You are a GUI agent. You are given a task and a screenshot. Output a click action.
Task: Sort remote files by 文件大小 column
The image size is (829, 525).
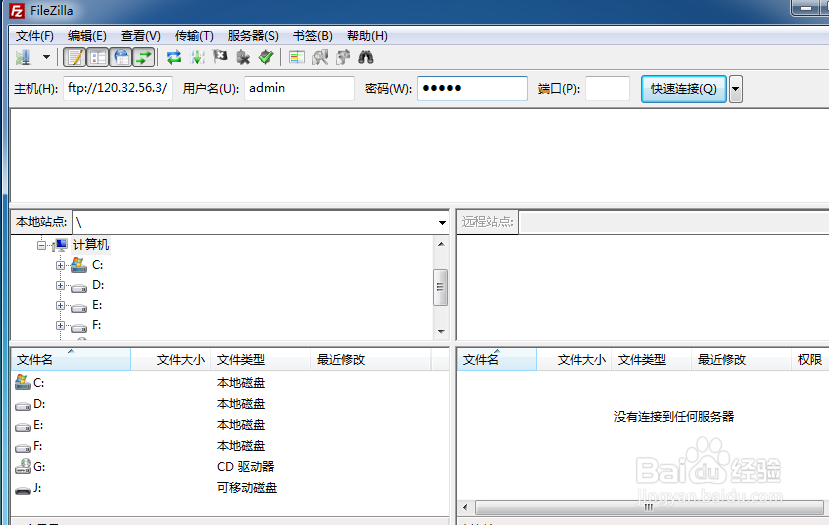(574, 360)
